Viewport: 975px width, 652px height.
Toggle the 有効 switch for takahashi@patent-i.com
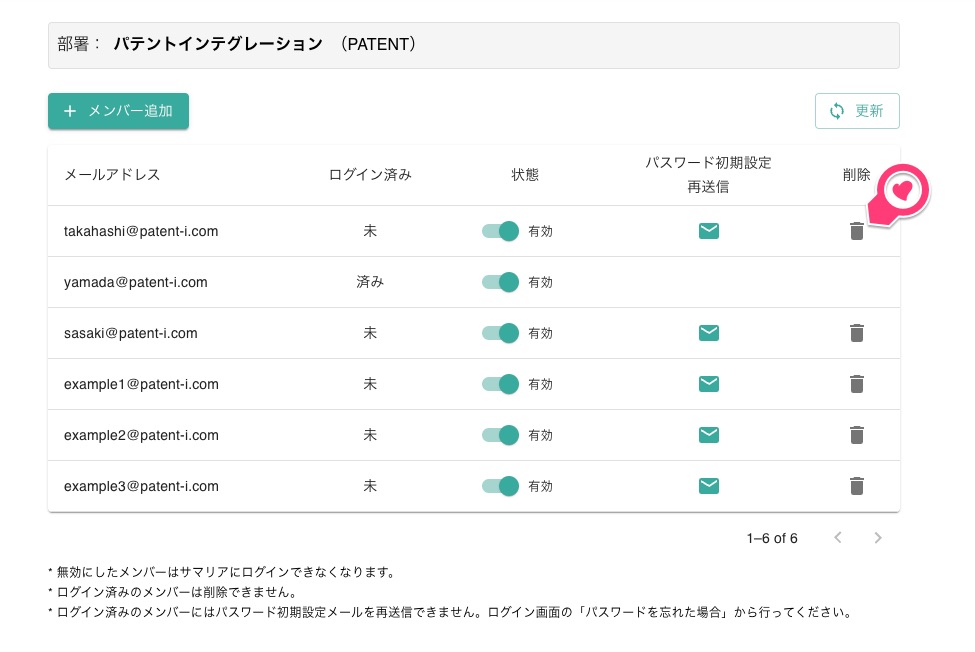pos(501,231)
